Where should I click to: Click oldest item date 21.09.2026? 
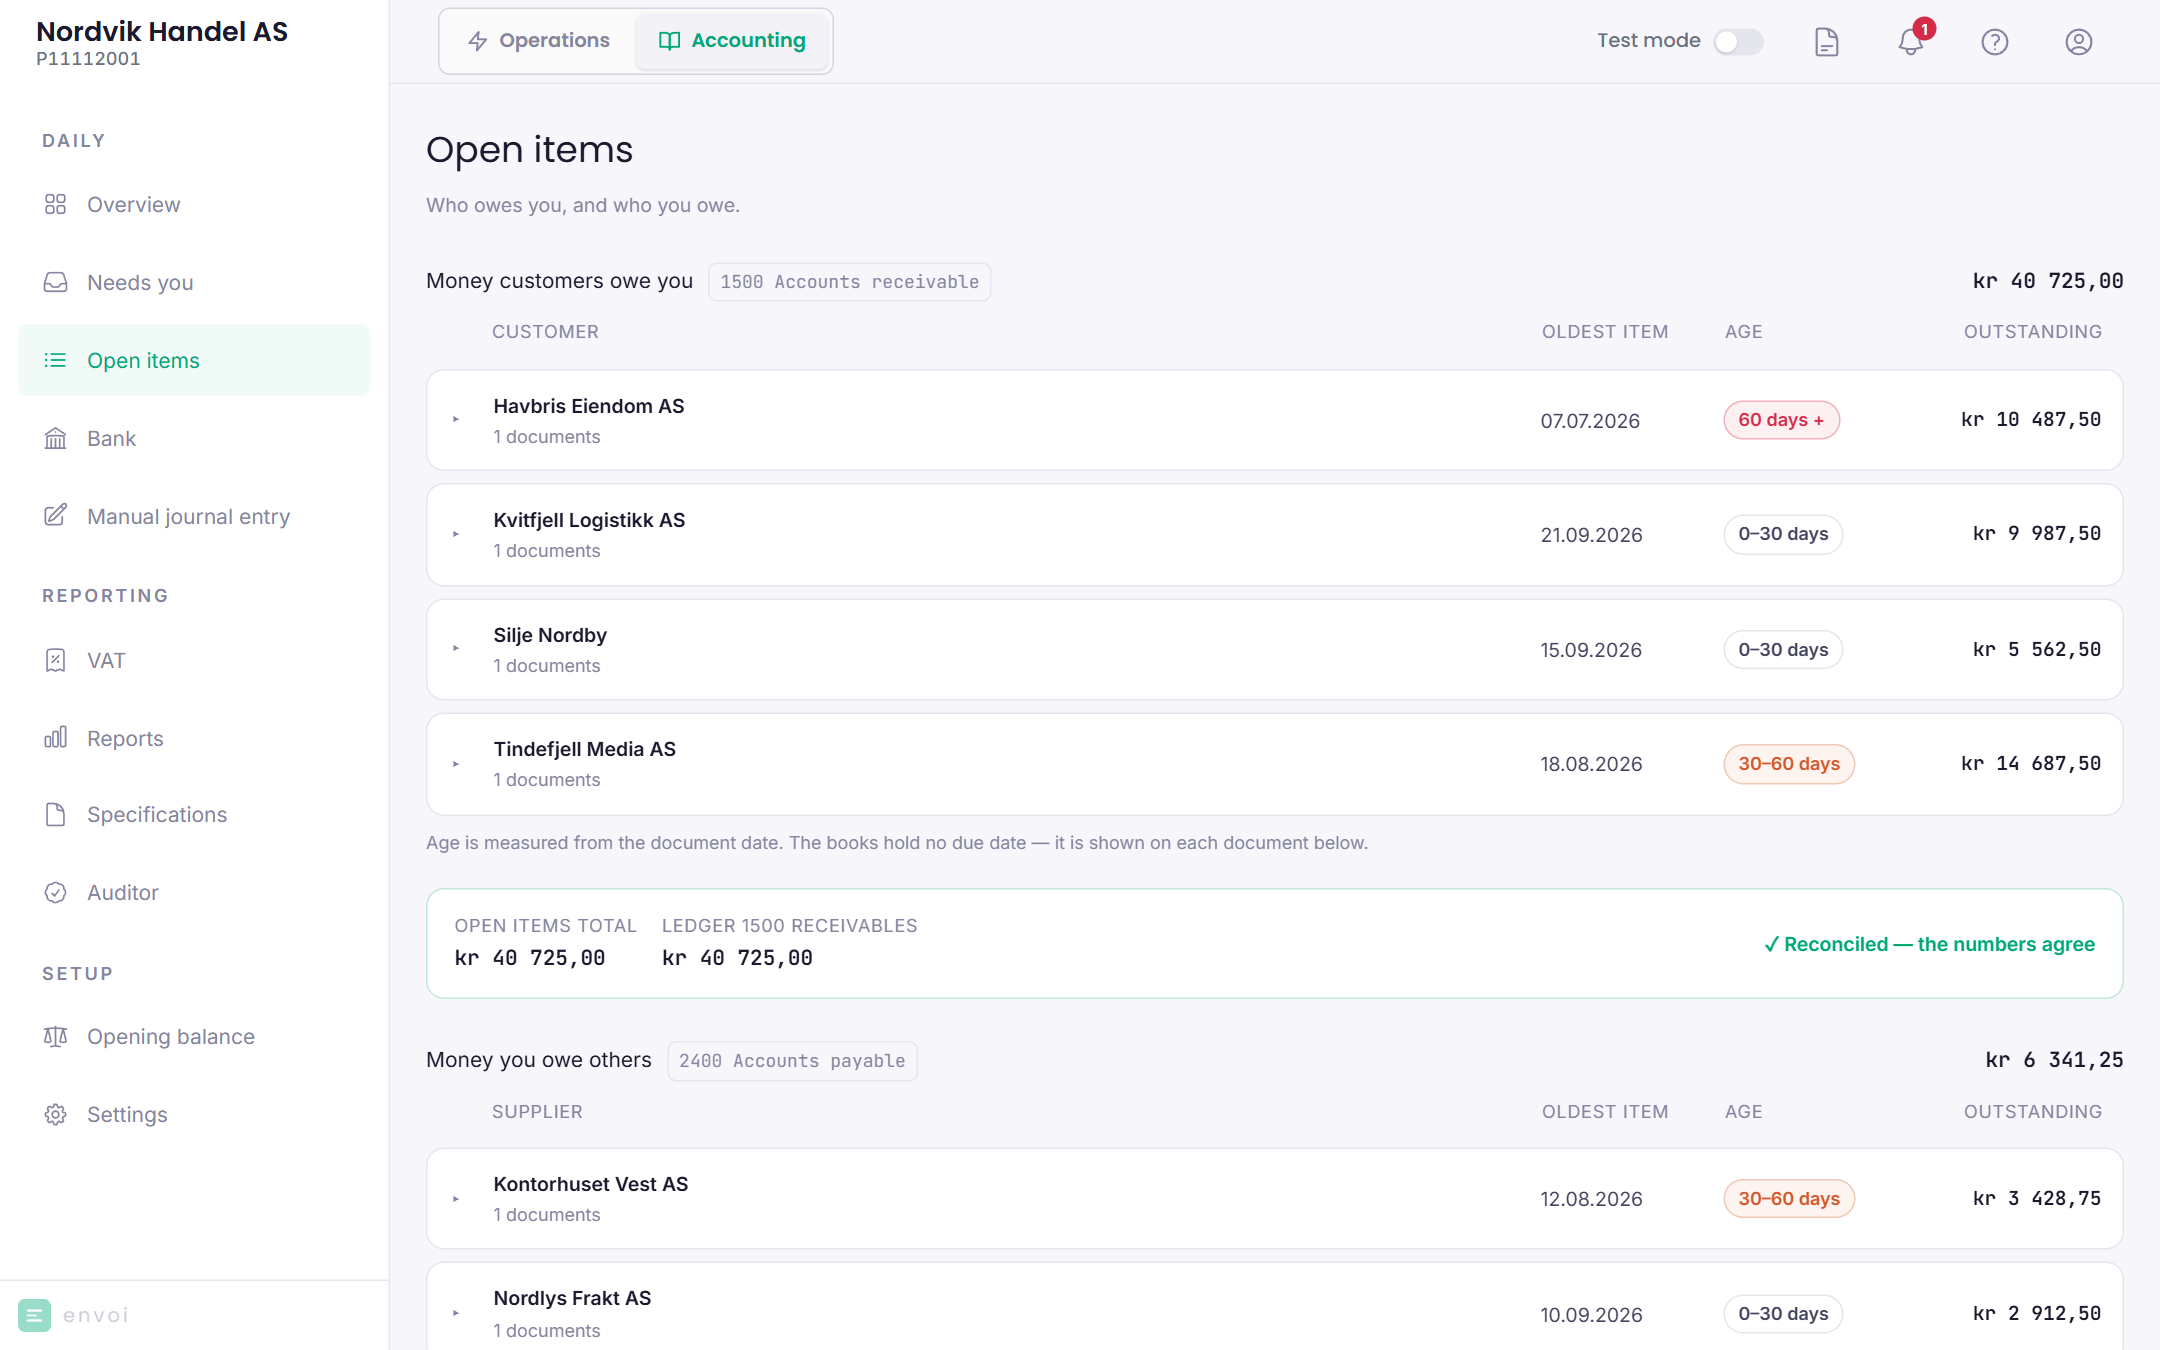click(x=1591, y=535)
